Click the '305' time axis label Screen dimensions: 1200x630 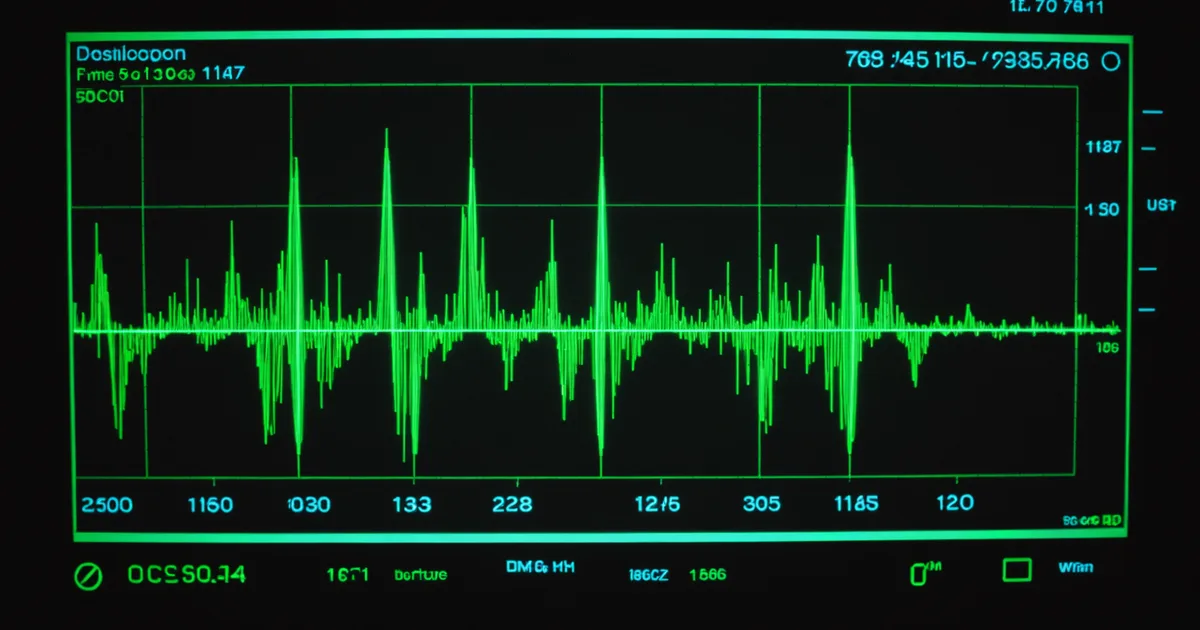(762, 504)
